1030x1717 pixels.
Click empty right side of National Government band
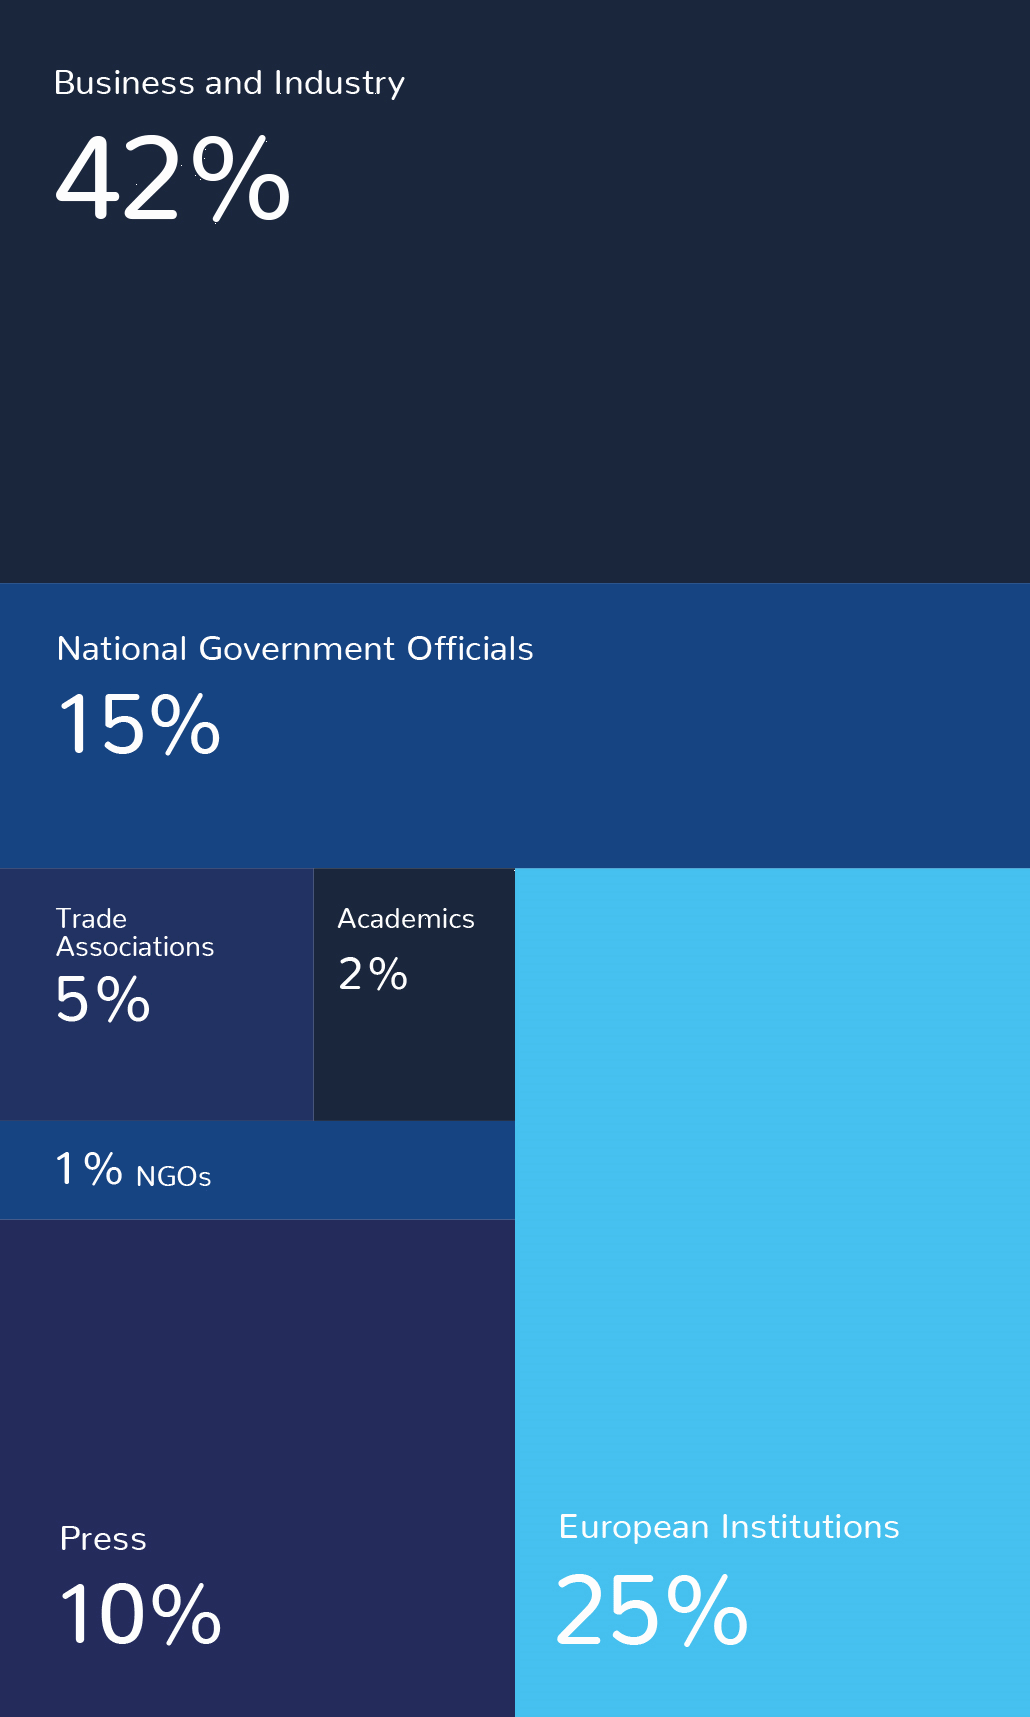[800, 760]
